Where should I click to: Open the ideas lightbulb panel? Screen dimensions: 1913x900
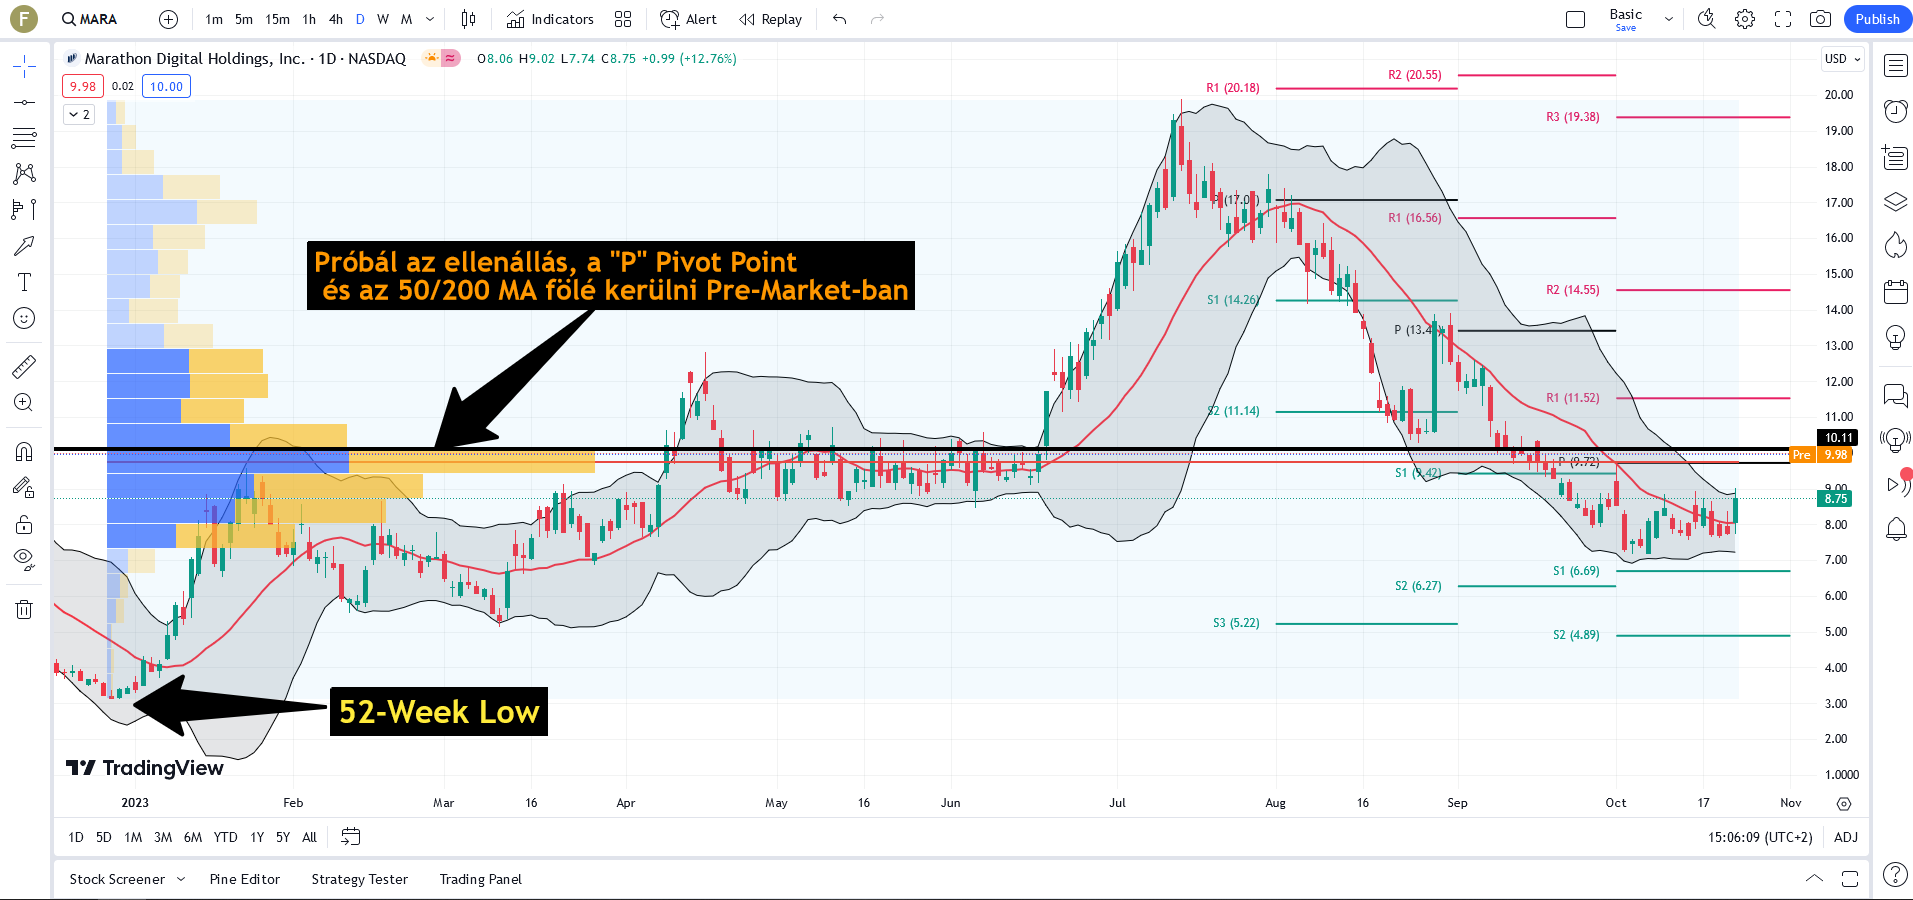pos(1895,338)
